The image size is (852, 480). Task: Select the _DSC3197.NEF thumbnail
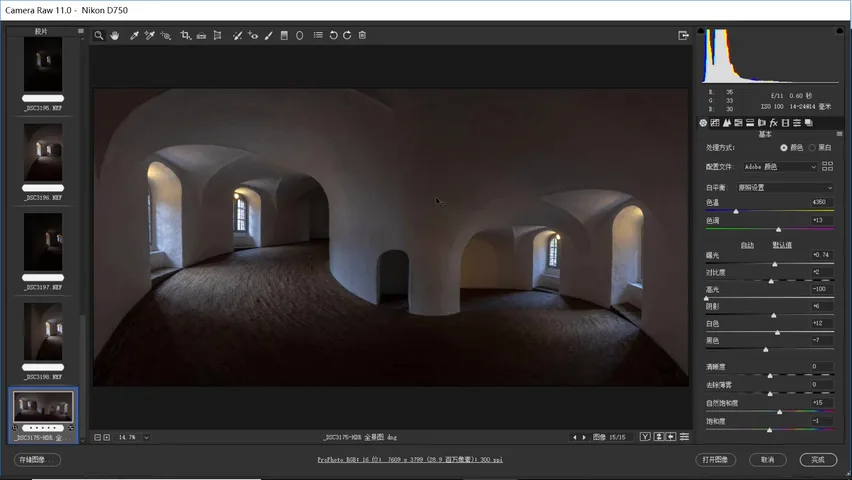[x=42, y=242]
